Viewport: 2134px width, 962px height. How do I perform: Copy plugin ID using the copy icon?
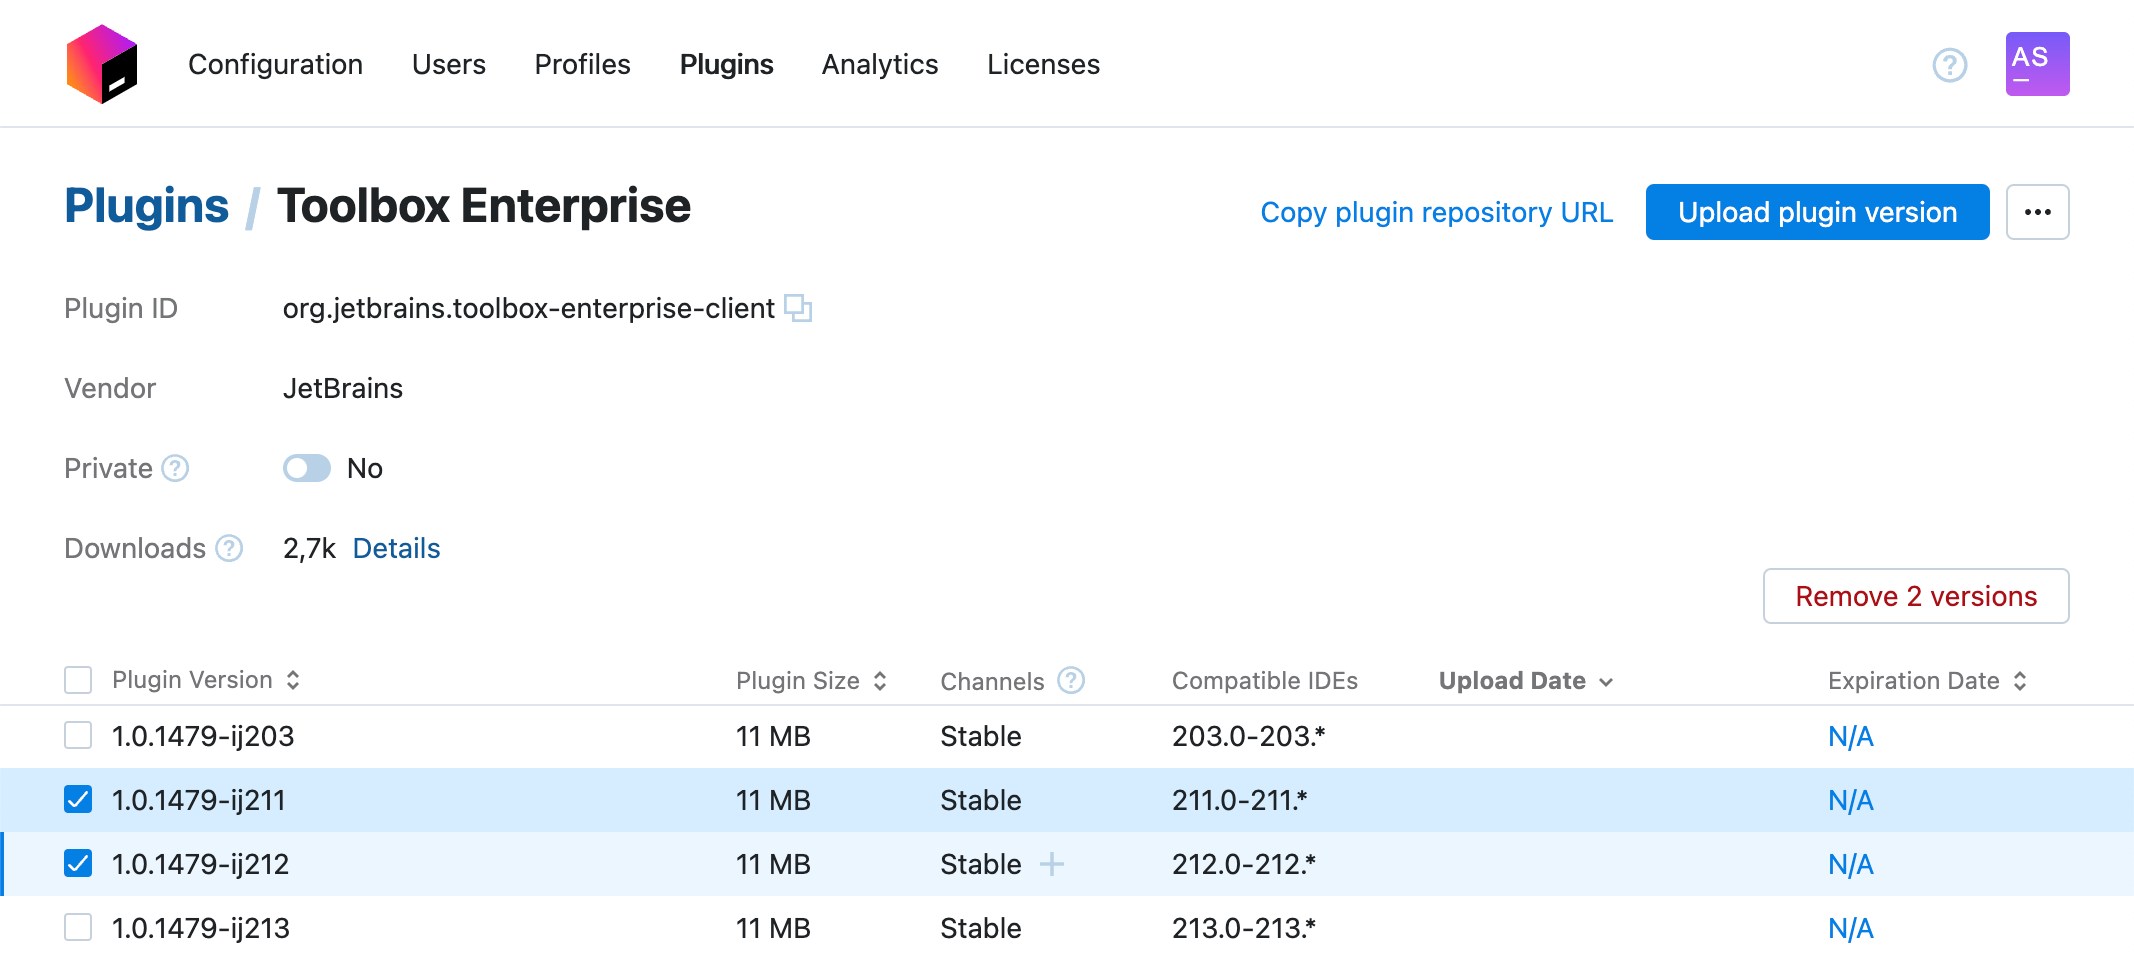(798, 308)
